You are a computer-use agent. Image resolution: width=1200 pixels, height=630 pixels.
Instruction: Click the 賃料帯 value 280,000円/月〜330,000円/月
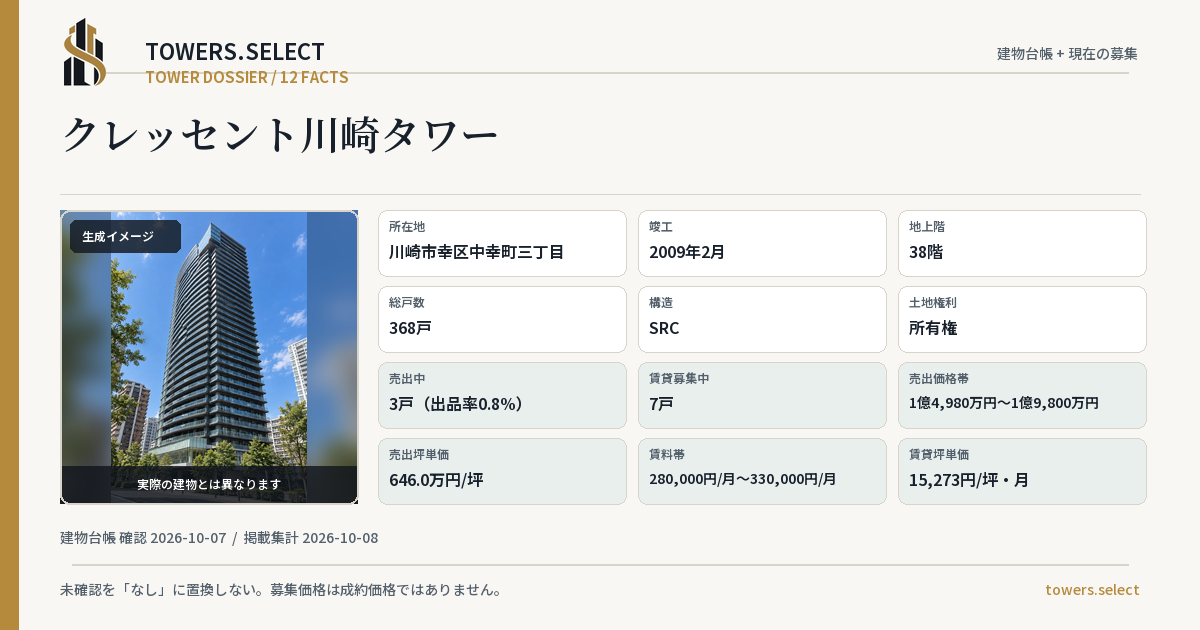point(743,479)
